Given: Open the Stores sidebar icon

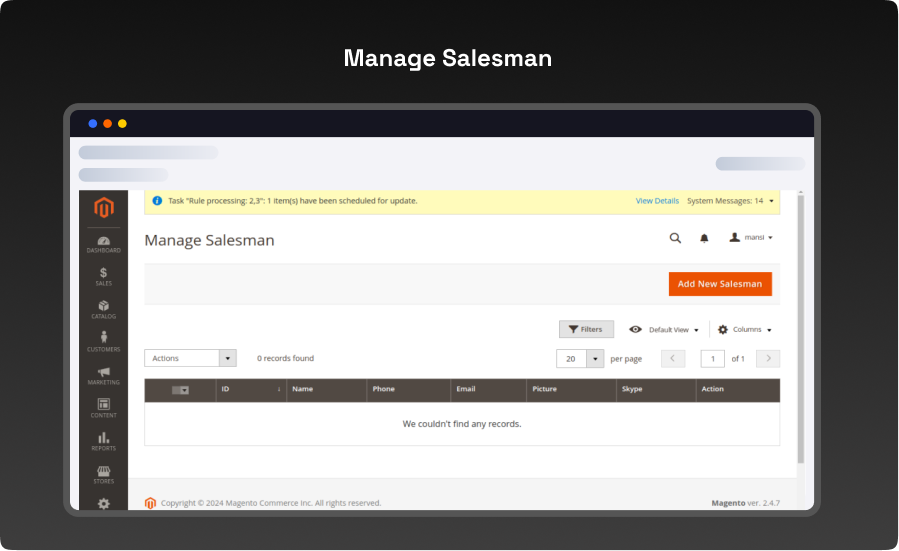Looking at the screenshot, I should click(104, 474).
